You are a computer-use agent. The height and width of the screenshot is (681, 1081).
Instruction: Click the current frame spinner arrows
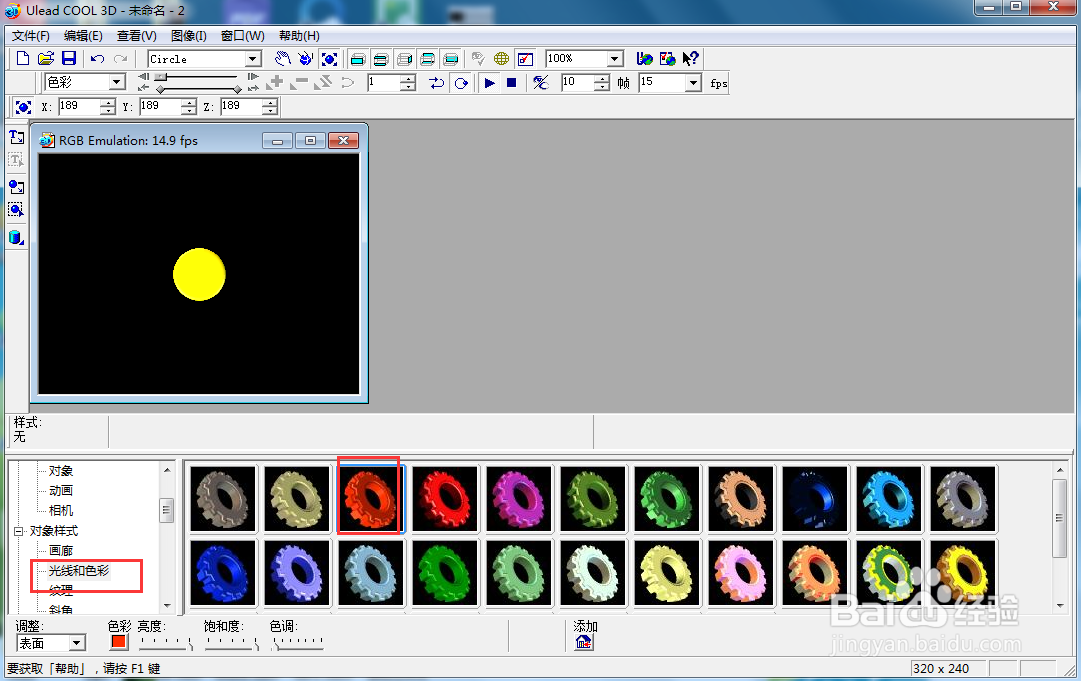click(x=408, y=83)
